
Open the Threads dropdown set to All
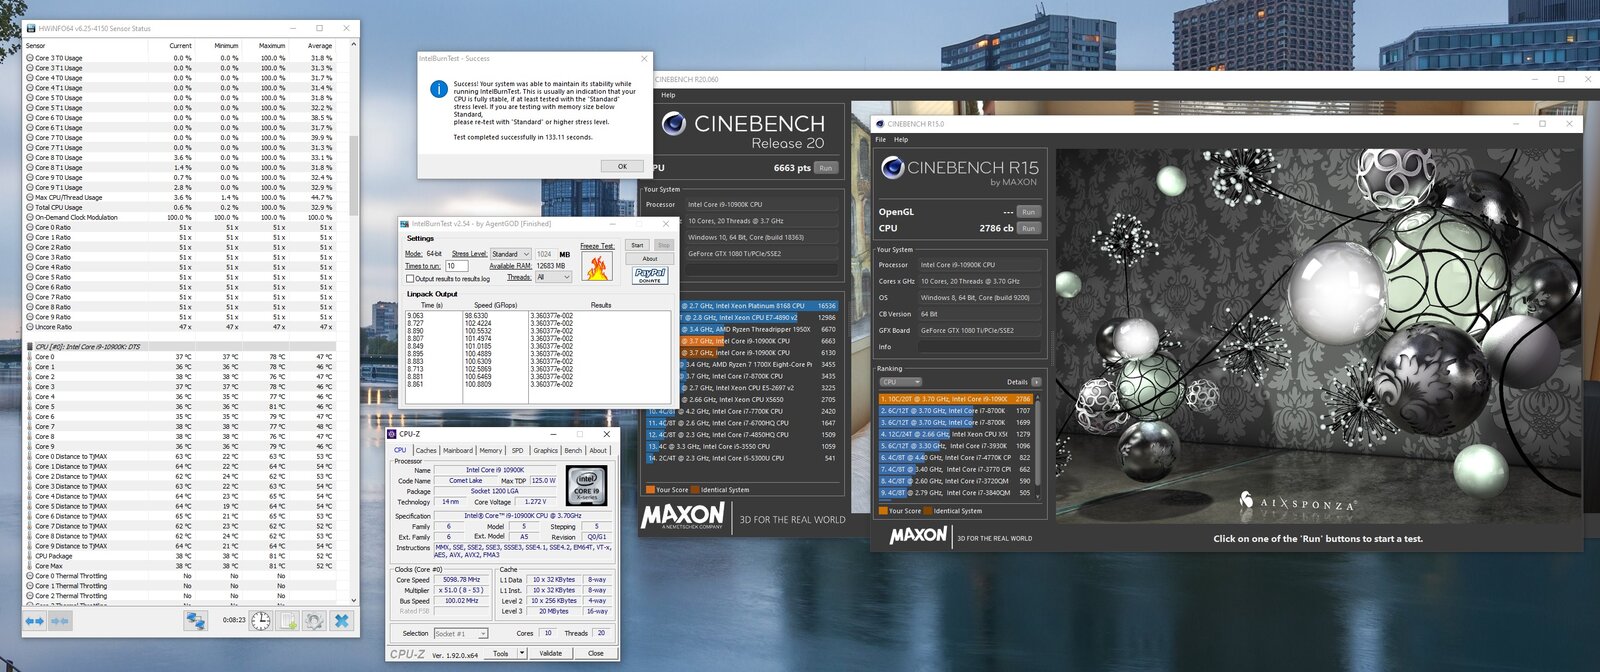tap(554, 277)
